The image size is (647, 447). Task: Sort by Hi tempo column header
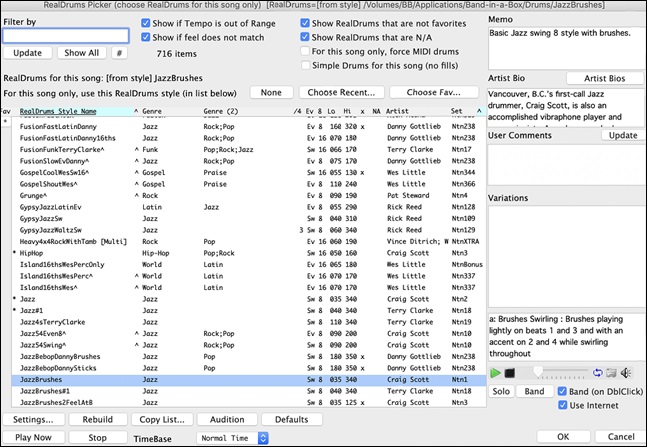click(347, 111)
